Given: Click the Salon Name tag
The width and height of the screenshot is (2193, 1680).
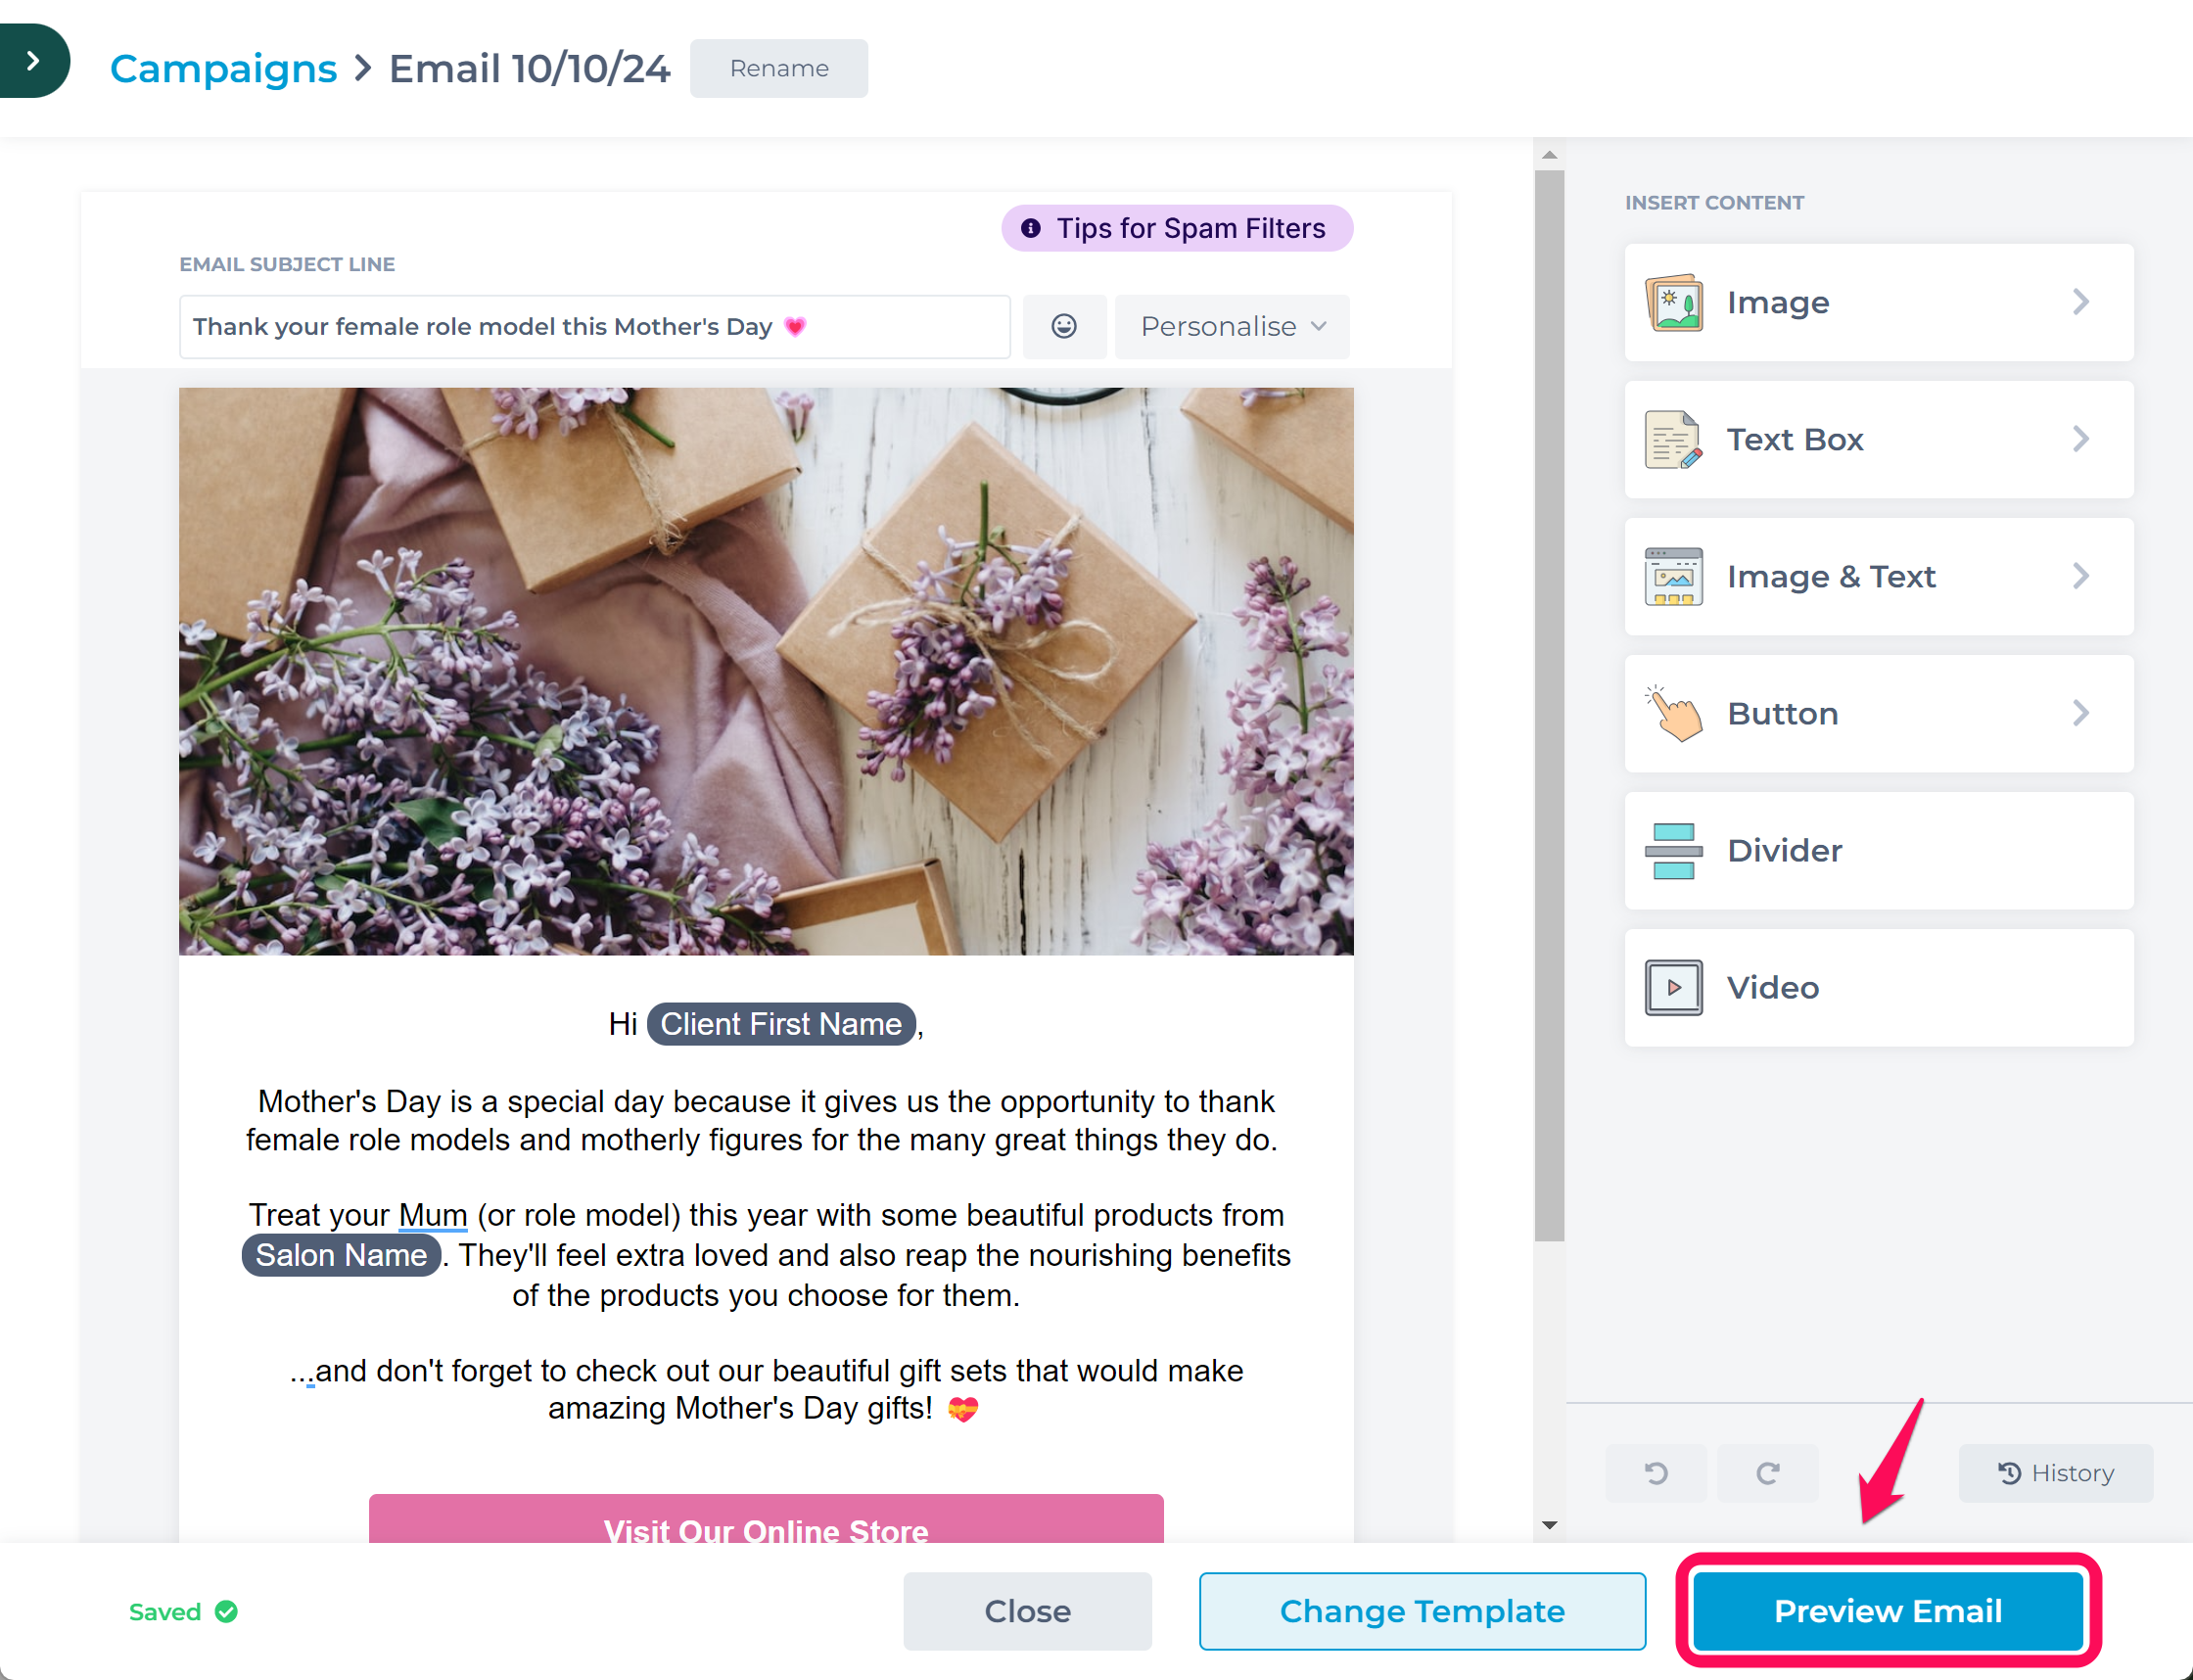Looking at the screenshot, I should 341,1255.
